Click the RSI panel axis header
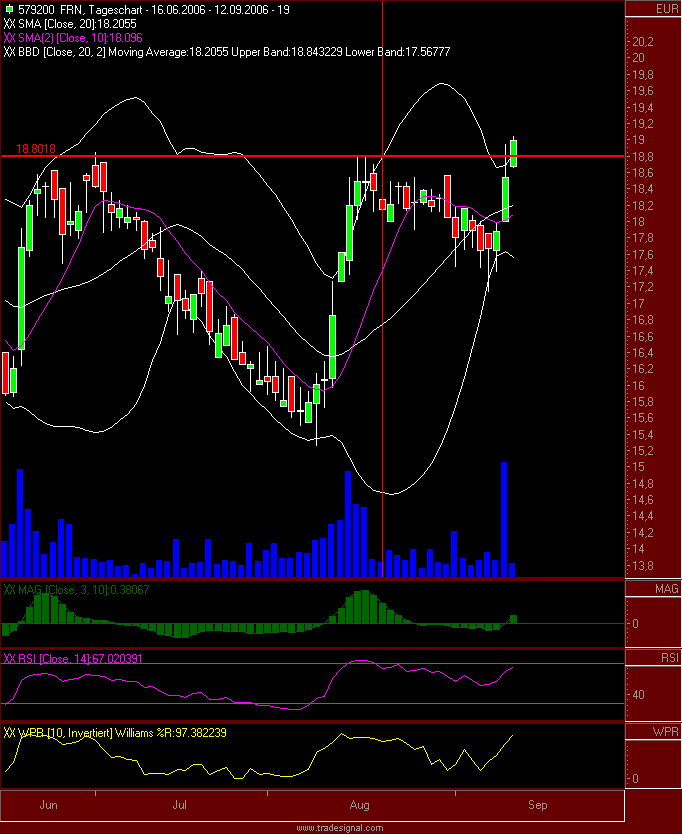Viewport: 682px width, 834px height. [670, 658]
